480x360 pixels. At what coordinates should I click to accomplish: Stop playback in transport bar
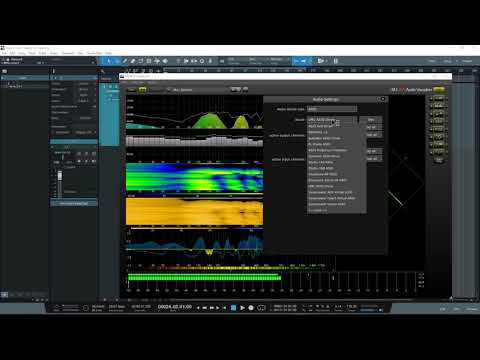point(233,308)
